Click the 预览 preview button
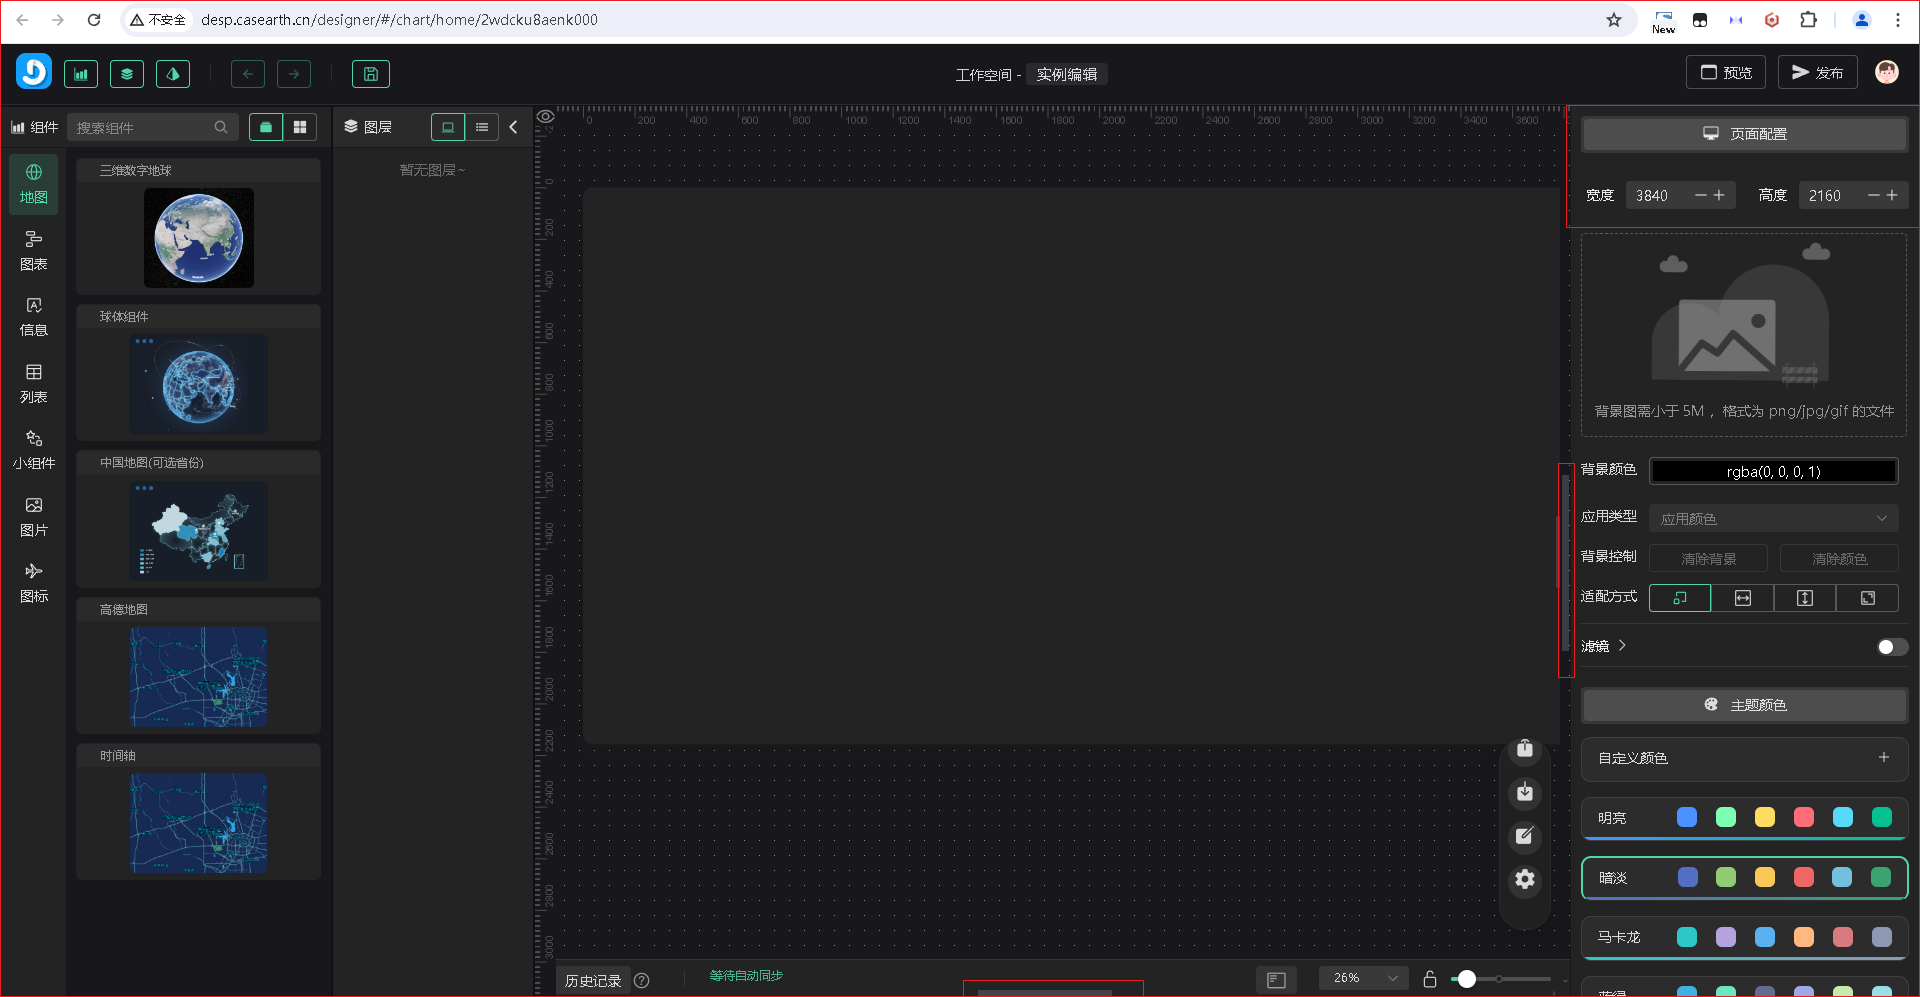 coord(1726,73)
